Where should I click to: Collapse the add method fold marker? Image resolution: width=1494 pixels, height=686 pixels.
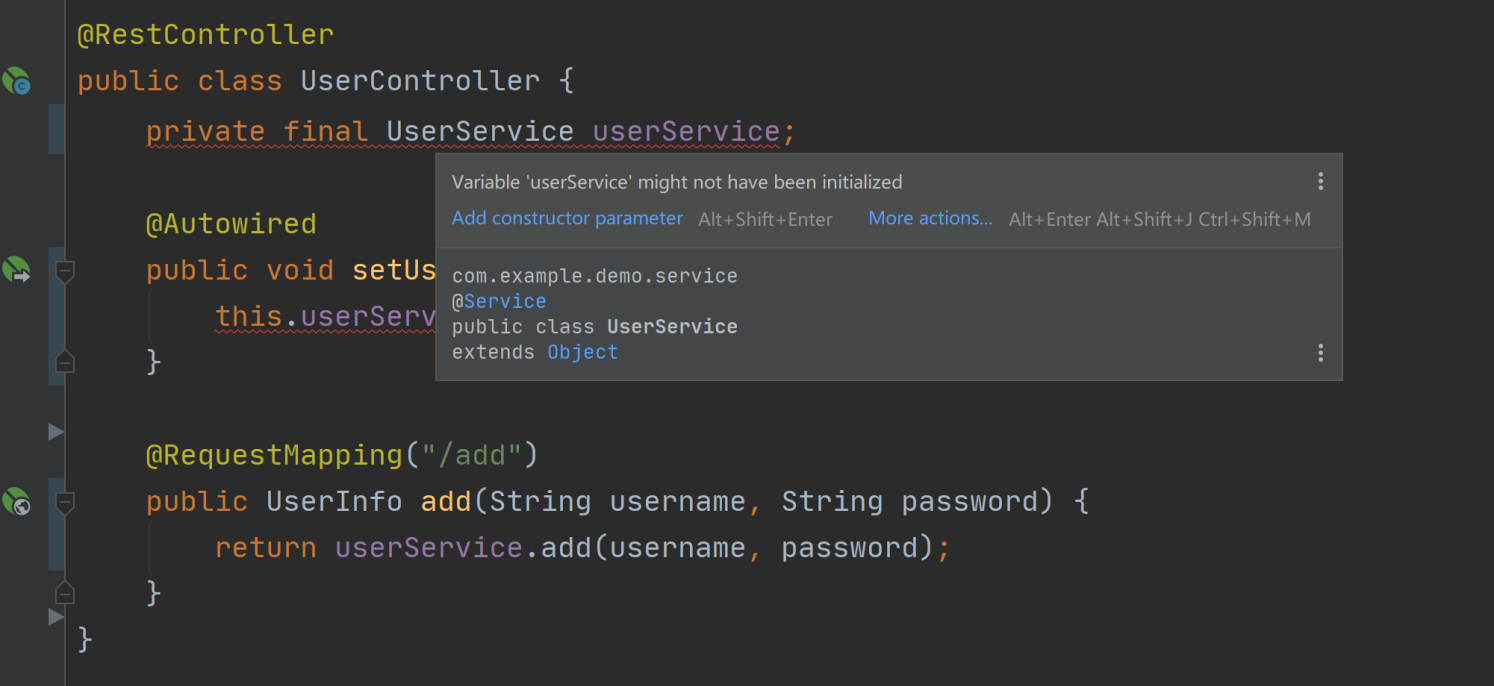[65, 502]
